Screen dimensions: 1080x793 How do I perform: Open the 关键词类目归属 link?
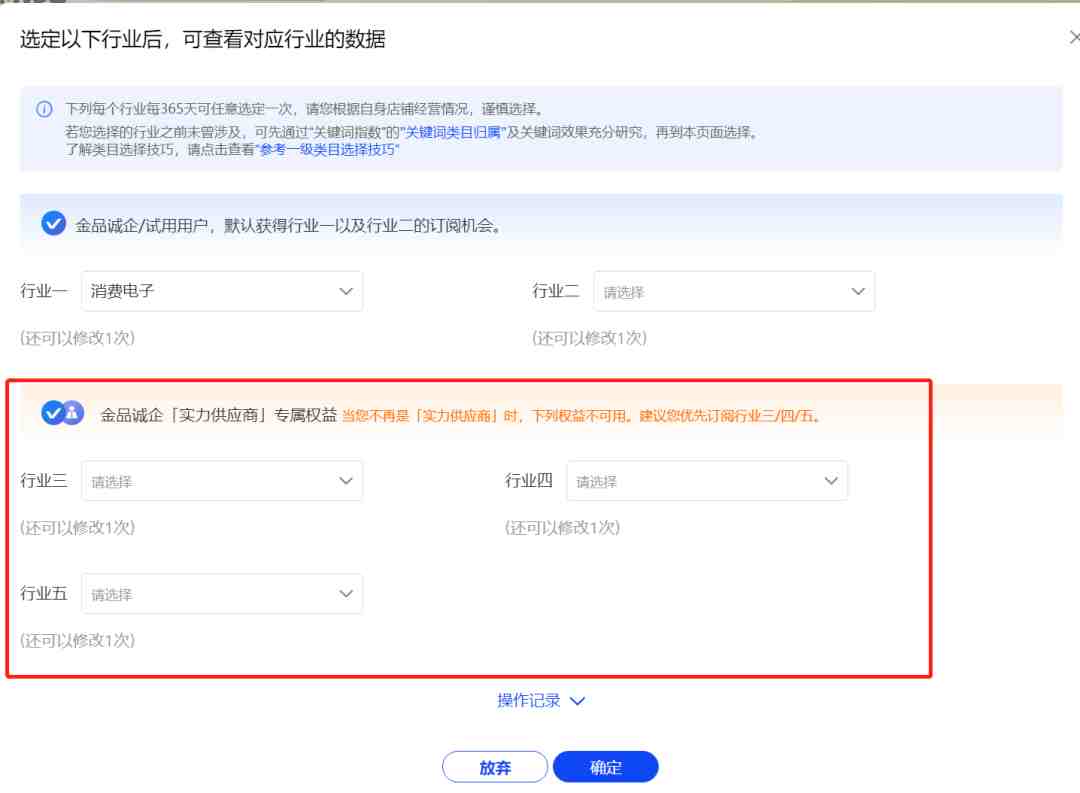(x=453, y=132)
